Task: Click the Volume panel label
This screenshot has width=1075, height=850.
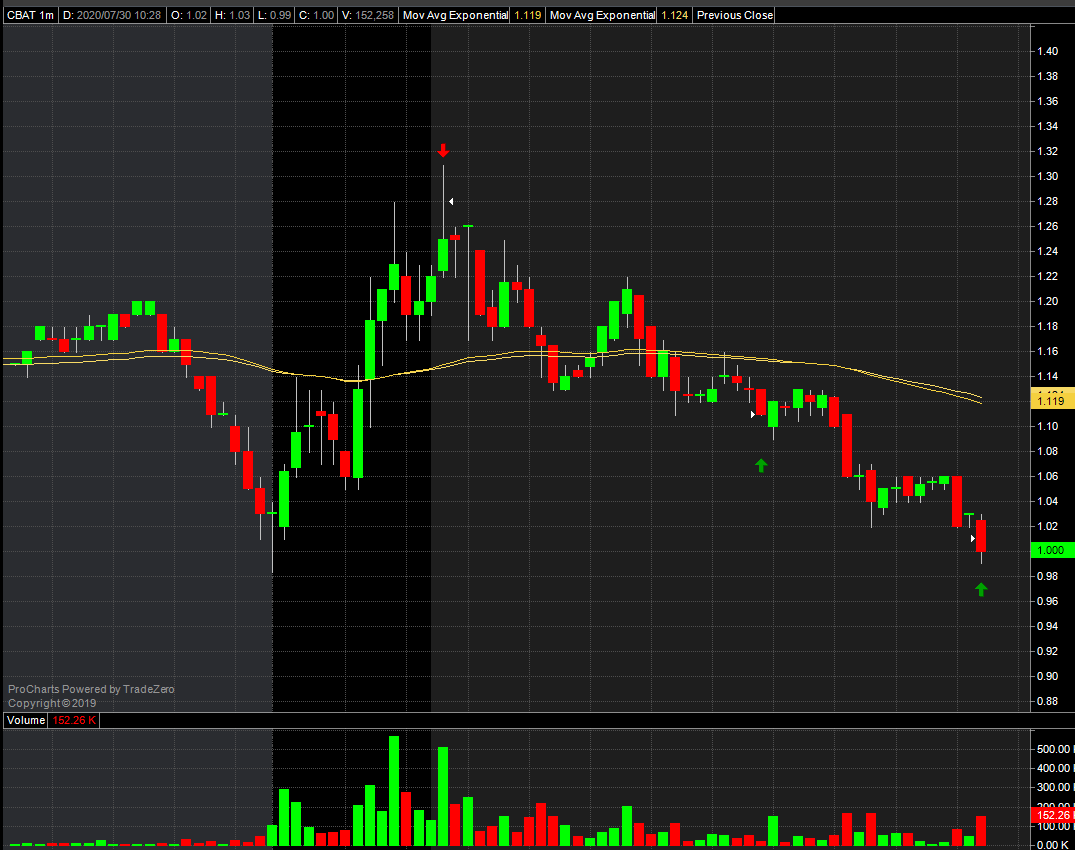Action: pos(26,720)
